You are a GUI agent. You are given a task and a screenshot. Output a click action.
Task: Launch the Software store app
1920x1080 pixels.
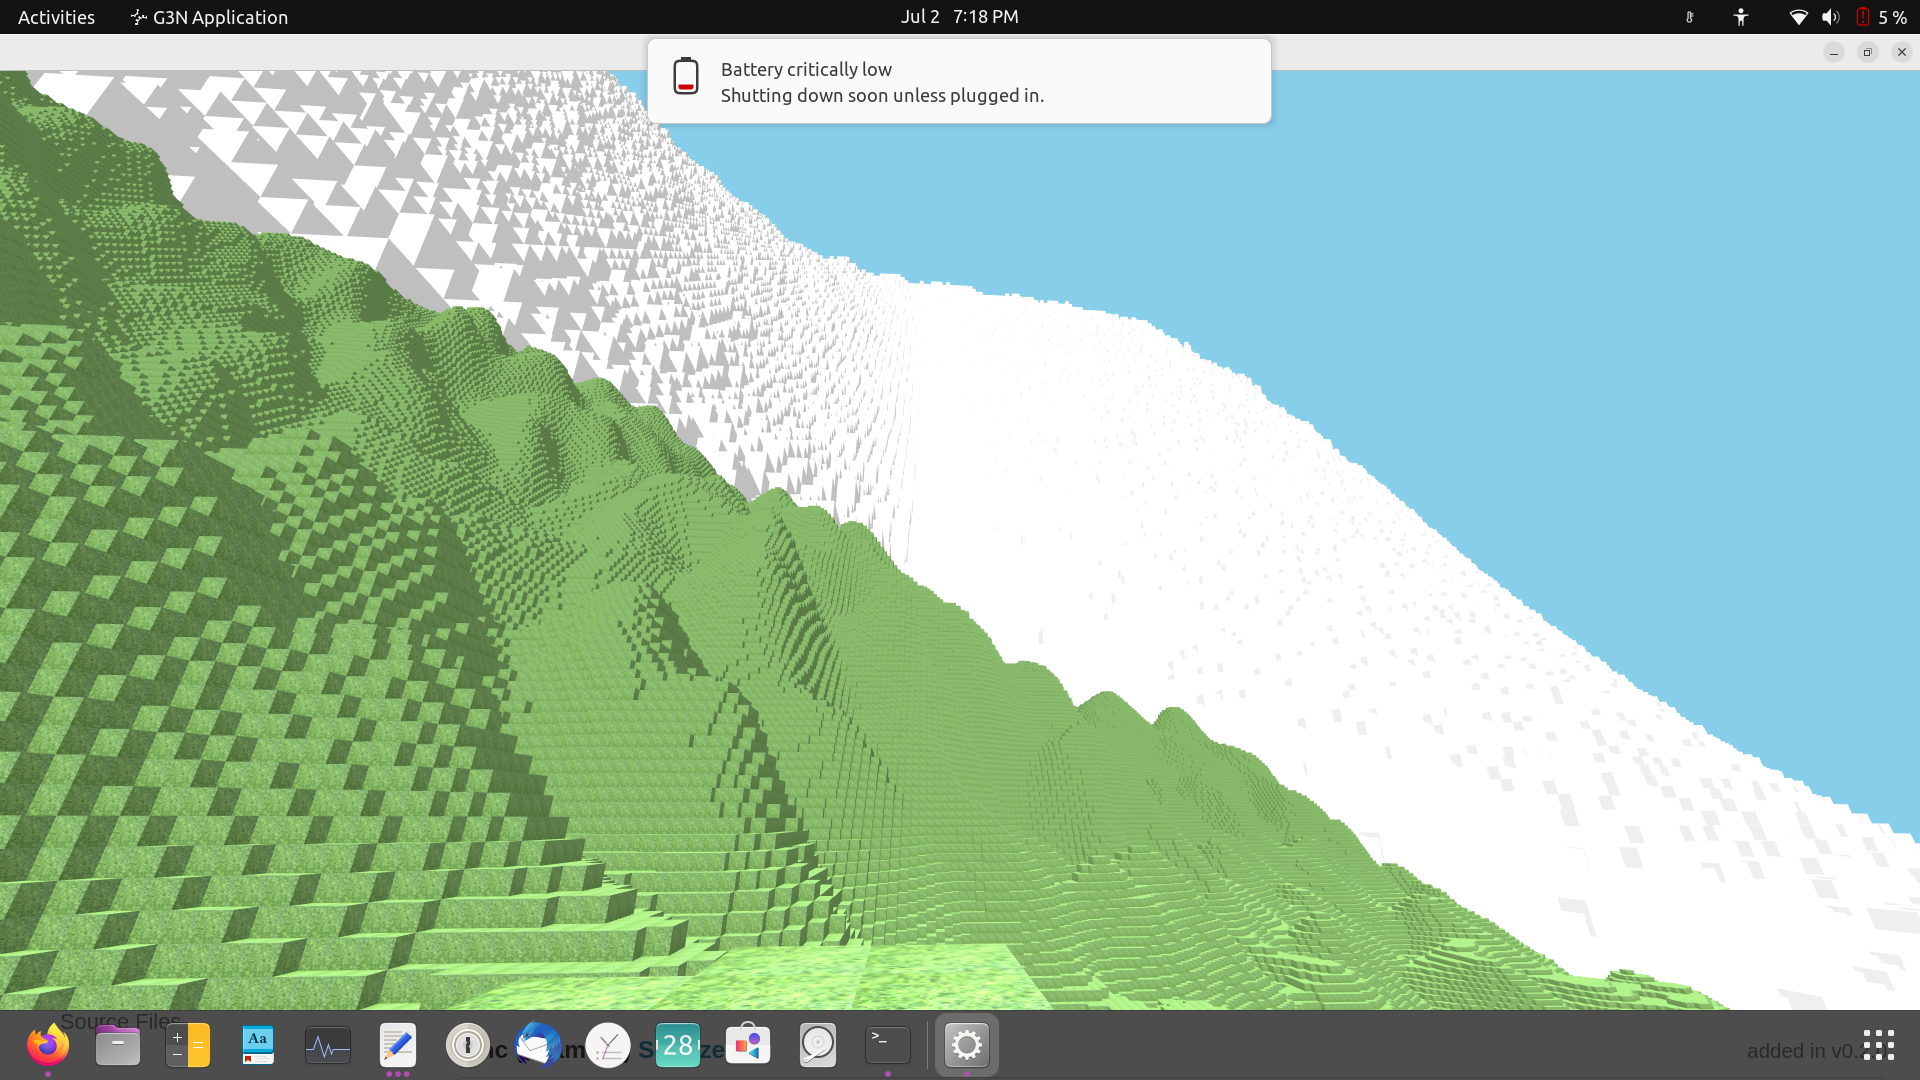point(748,1046)
